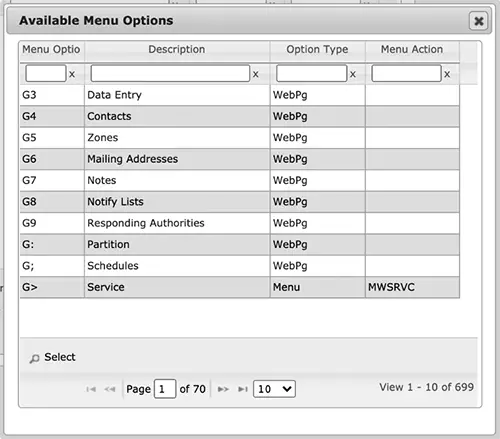Focus the Menu Action filter input
Viewport: 500px width, 439px height.
point(406,73)
